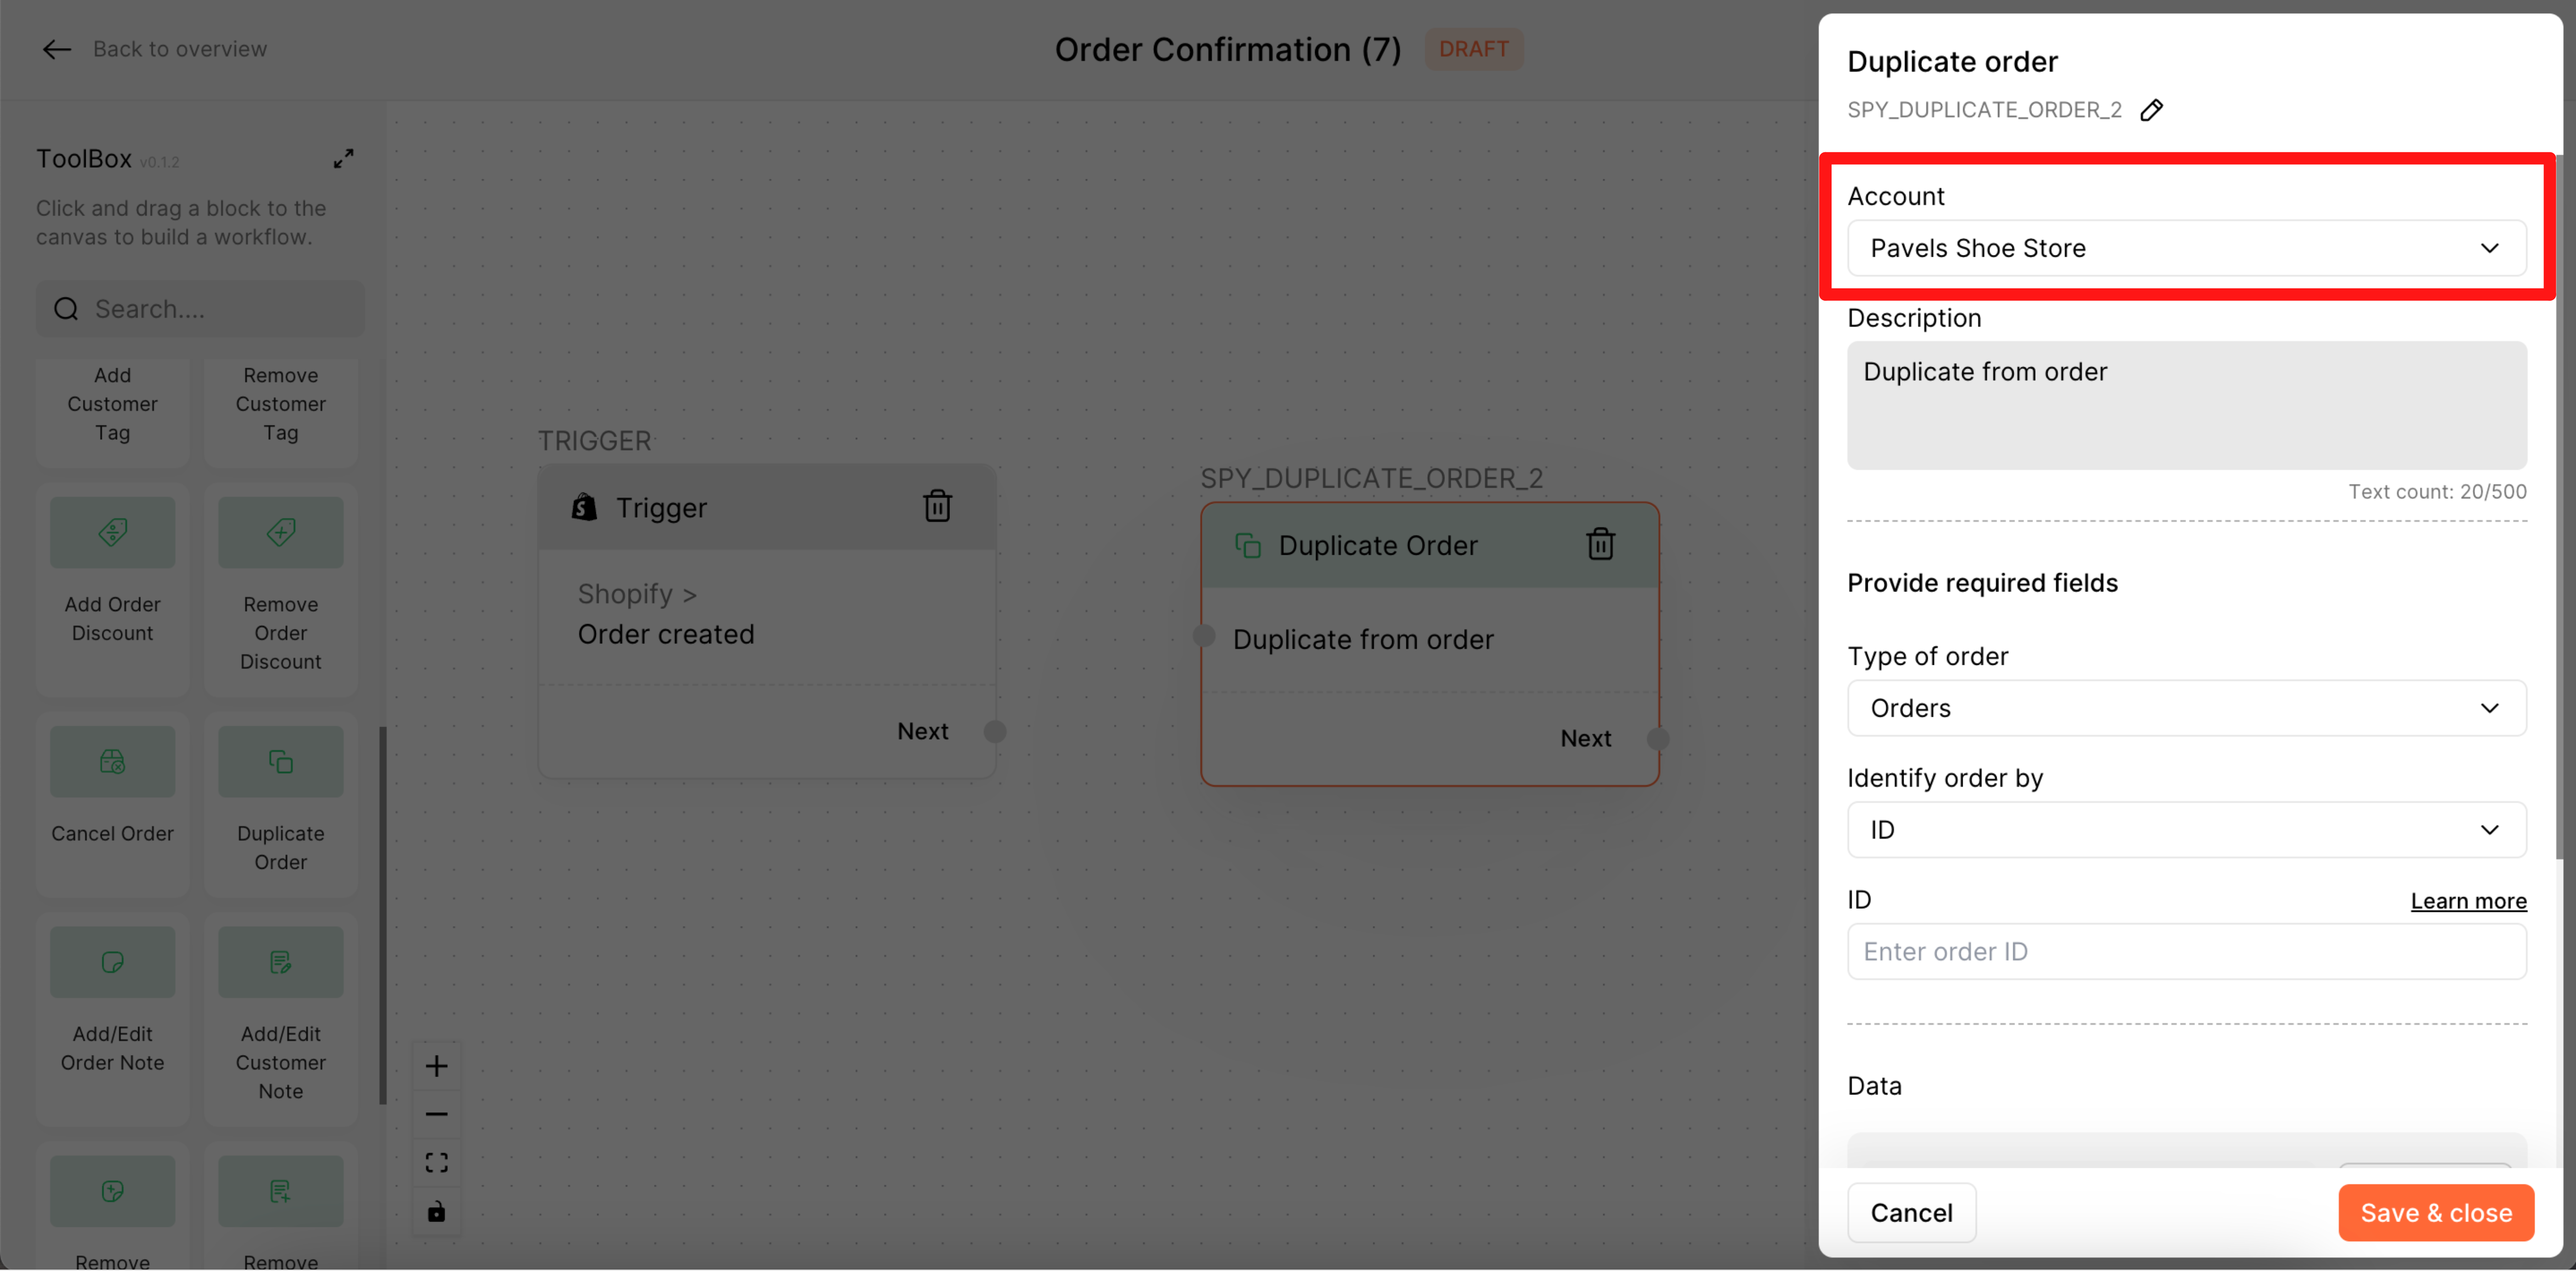Viewport: 2576px width, 1271px height.
Task: Open the Identify order by dropdown
Action: tap(2186, 830)
